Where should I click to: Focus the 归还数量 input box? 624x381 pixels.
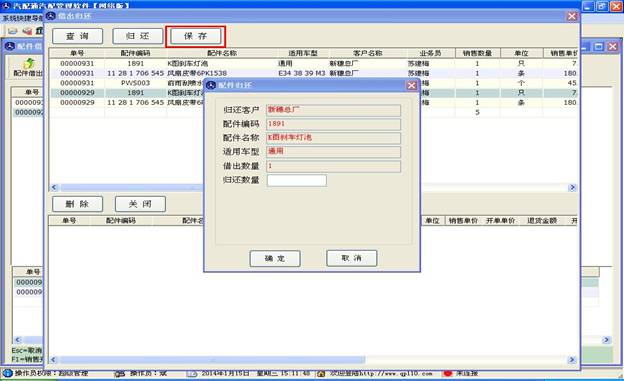coord(296,180)
